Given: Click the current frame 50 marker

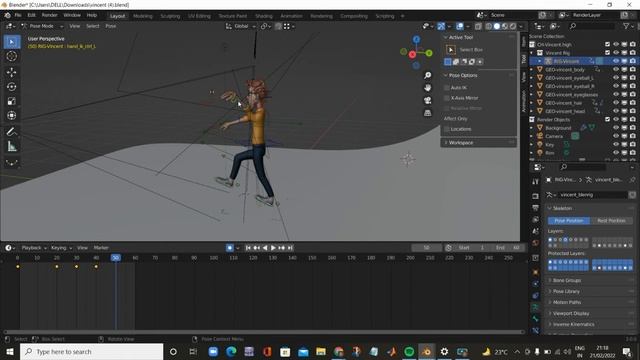Looking at the screenshot, I should pos(116,258).
